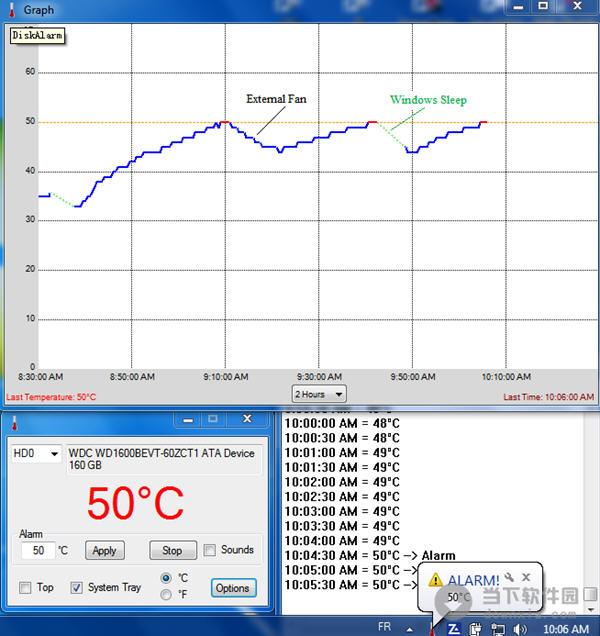The image size is (600, 636).
Task: Dismiss the ALARM balloon with its X
Action: (526, 577)
